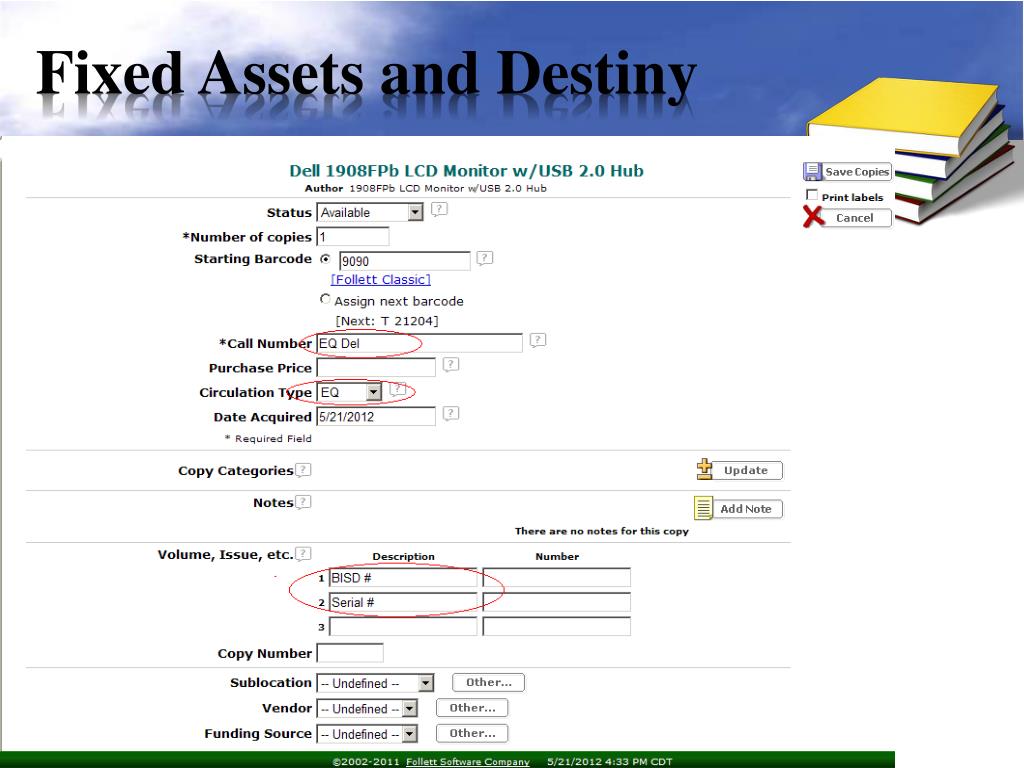
Task: Click the Serial # description field
Action: (403, 602)
